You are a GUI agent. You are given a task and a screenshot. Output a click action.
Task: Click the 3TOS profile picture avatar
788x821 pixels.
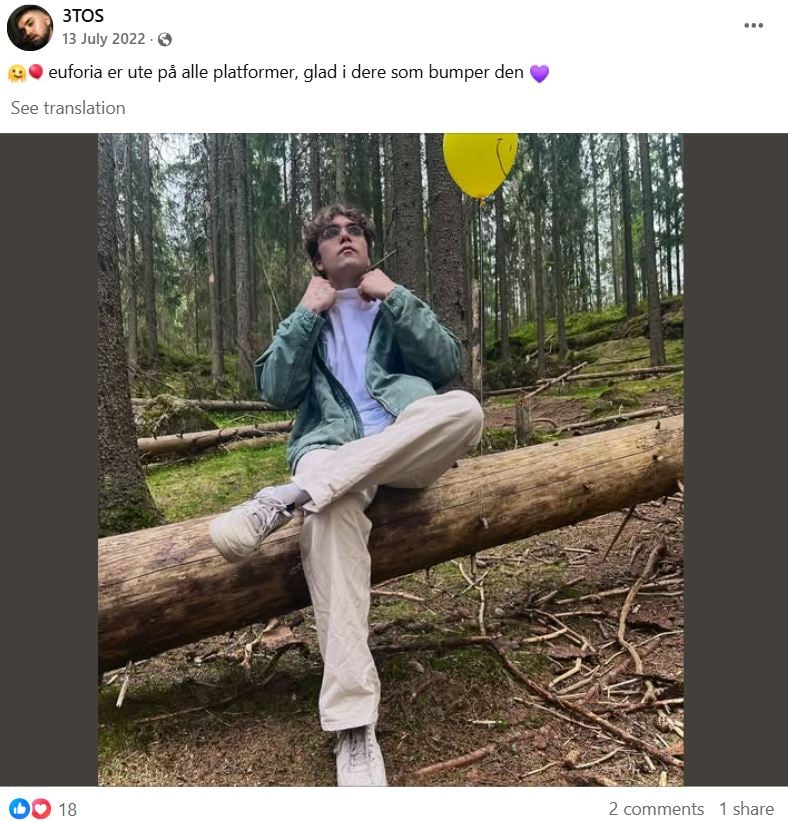pyautogui.click(x=29, y=27)
